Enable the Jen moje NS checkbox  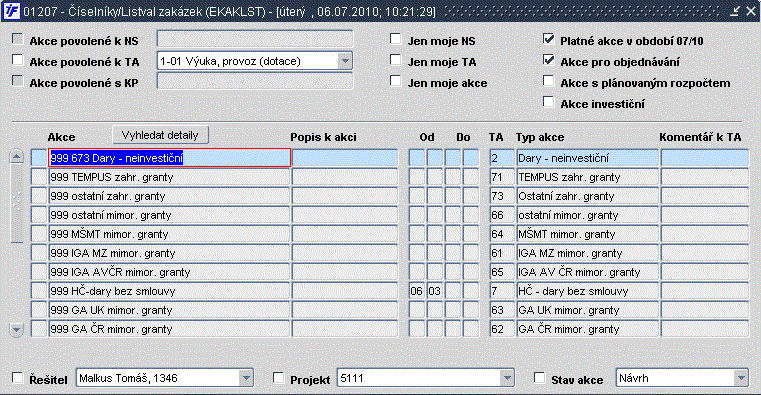(396, 39)
